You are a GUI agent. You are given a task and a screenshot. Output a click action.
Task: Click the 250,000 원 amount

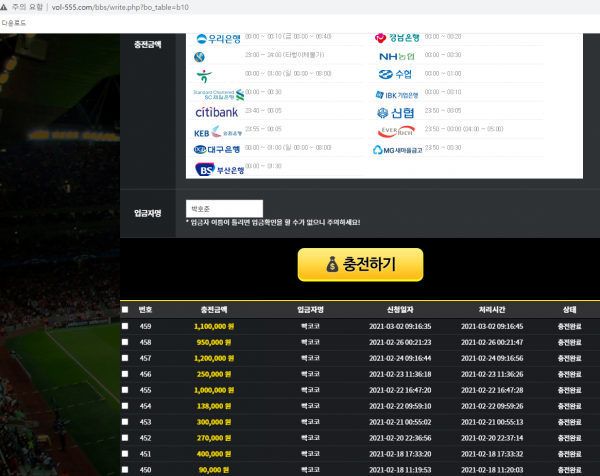[214, 374]
